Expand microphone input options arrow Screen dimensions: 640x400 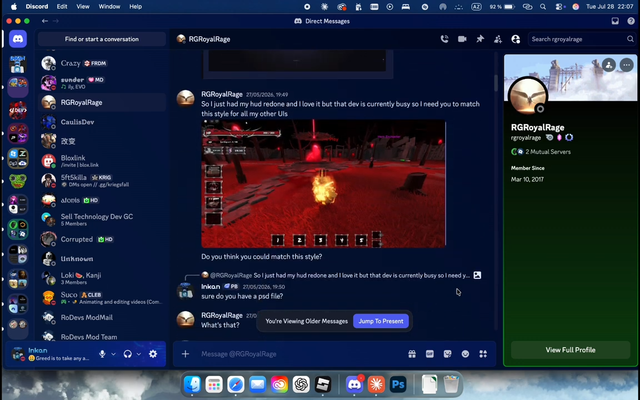tap(113, 354)
